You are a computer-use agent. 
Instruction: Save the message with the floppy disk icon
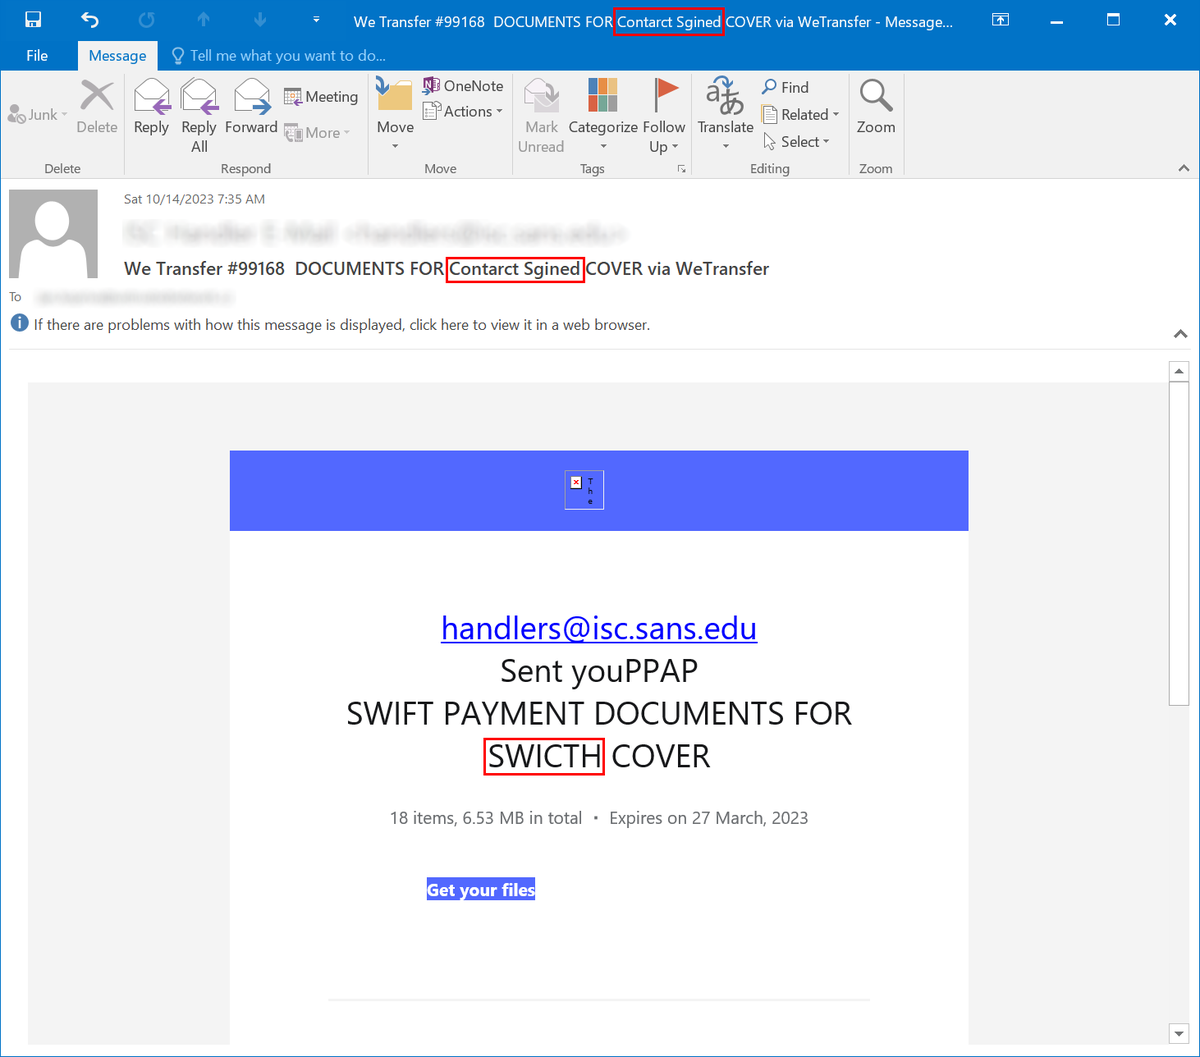point(33,19)
